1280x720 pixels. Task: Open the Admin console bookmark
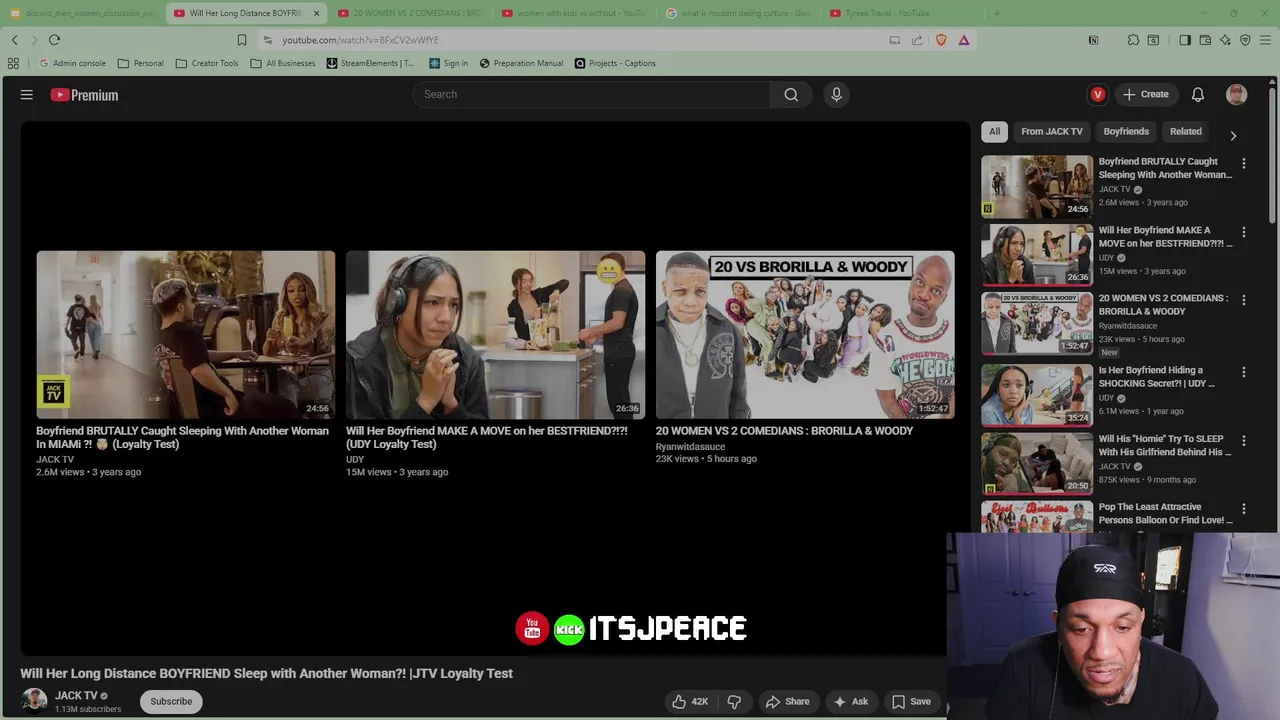pyautogui.click(x=72, y=63)
